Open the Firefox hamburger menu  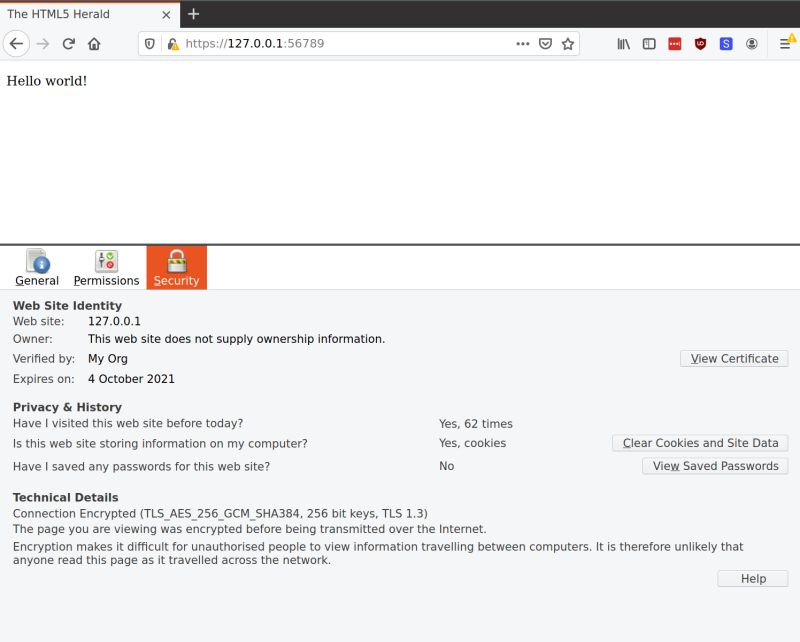point(784,43)
